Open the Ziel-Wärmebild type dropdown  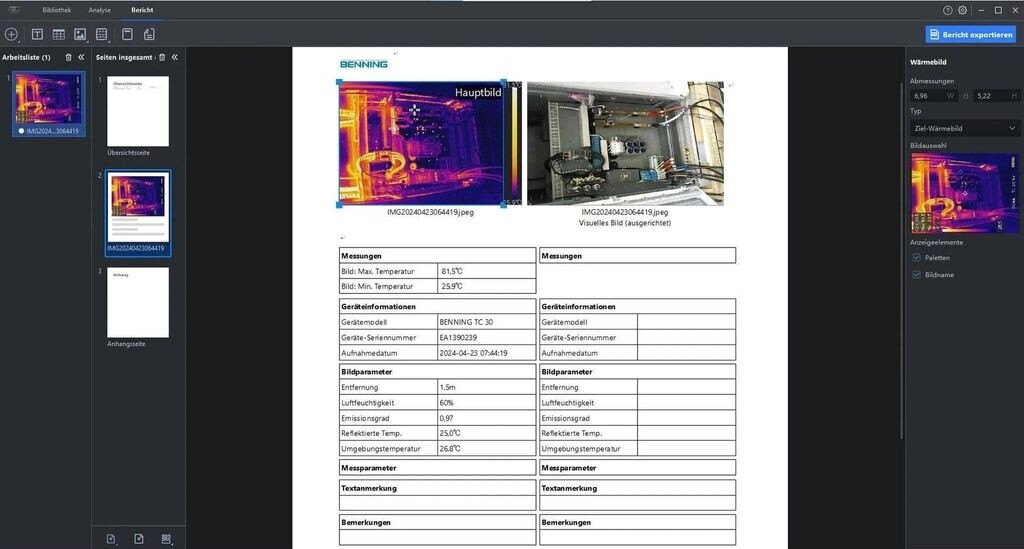(964, 128)
